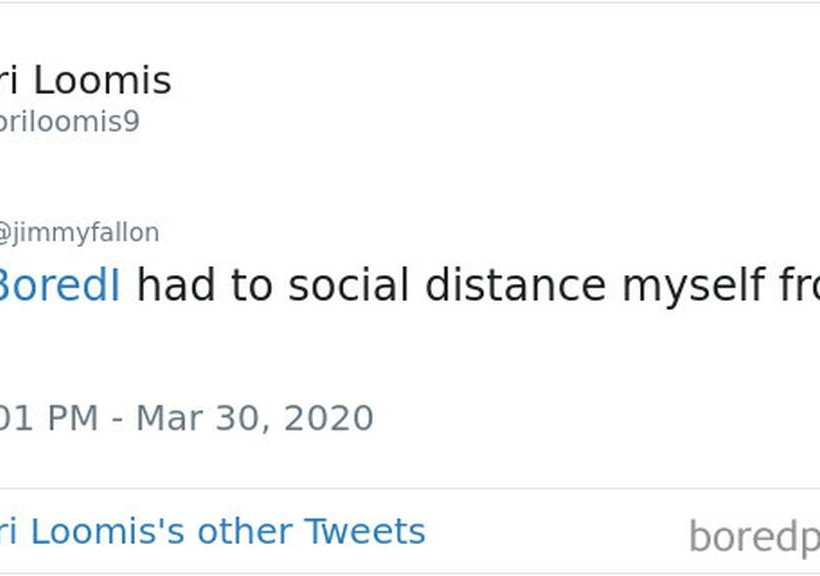Image resolution: width=820 pixels, height=576 pixels.
Task: Click the boredp watermark text
Action: pos(752,538)
